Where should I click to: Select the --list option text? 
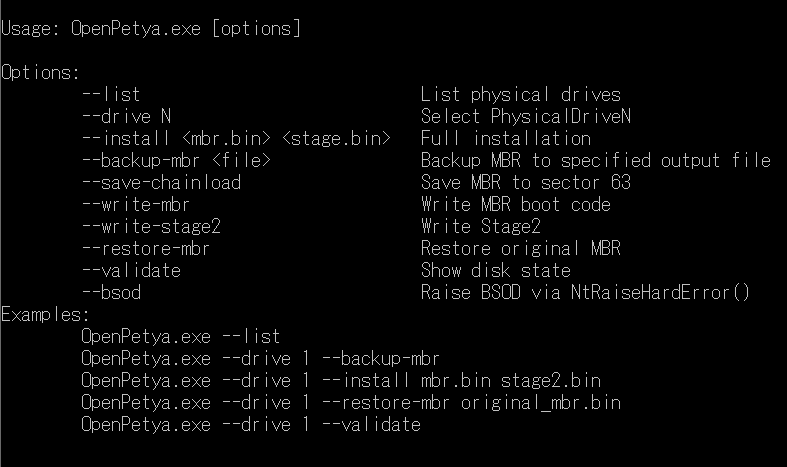pyautogui.click(x=111, y=94)
